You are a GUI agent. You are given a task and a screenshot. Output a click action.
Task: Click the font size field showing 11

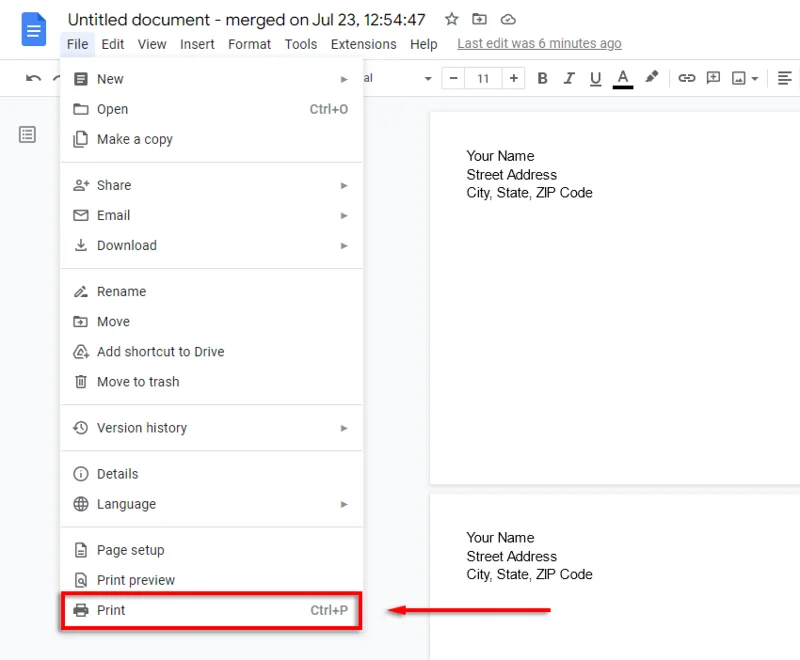483,78
